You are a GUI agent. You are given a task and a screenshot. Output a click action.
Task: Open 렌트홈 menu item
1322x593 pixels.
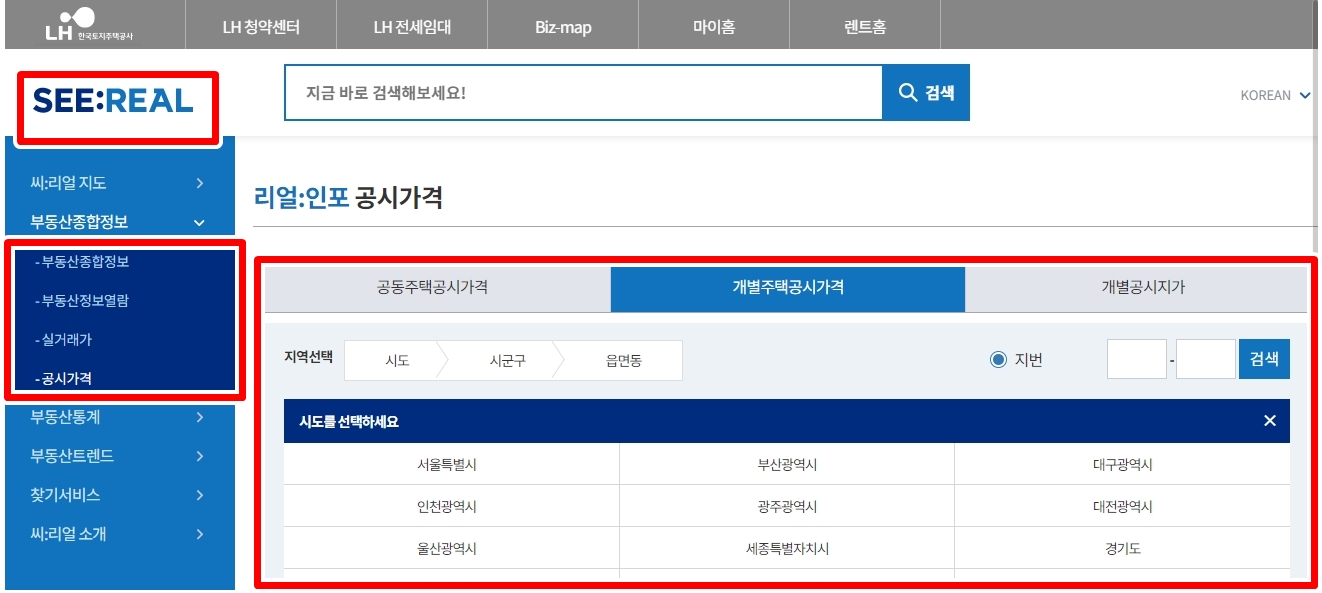point(865,27)
